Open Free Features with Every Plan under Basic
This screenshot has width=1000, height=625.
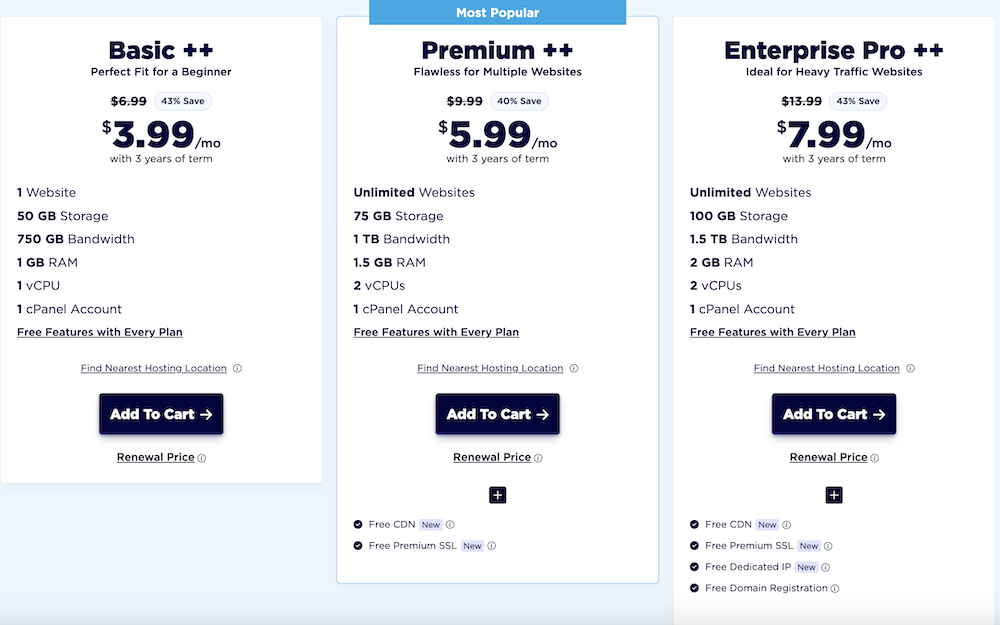pyautogui.click(x=100, y=332)
